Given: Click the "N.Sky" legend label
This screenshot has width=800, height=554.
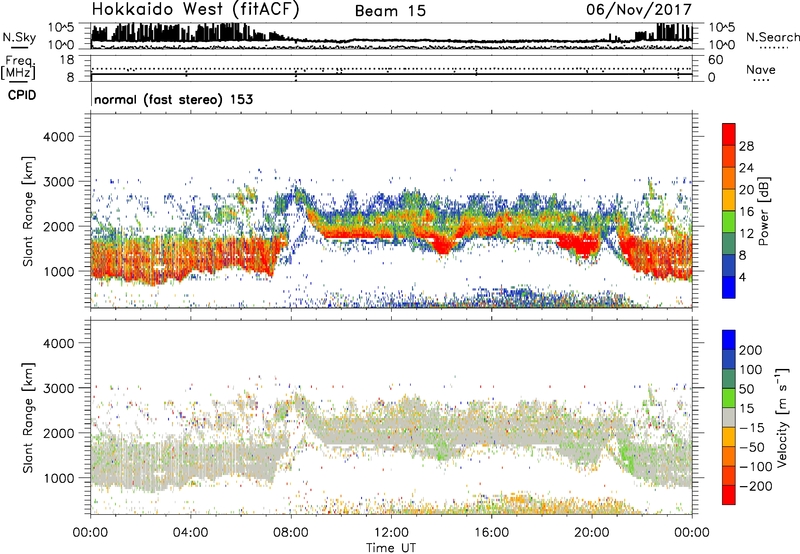Looking at the screenshot, I should pyautogui.click(x=19, y=37).
